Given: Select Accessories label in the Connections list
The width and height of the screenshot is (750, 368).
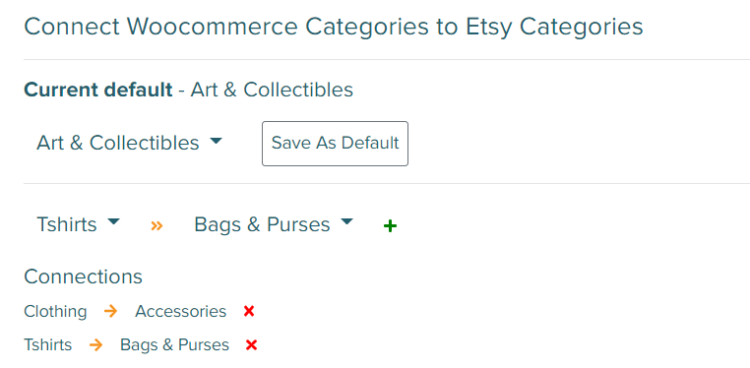Looking at the screenshot, I should tap(181, 312).
